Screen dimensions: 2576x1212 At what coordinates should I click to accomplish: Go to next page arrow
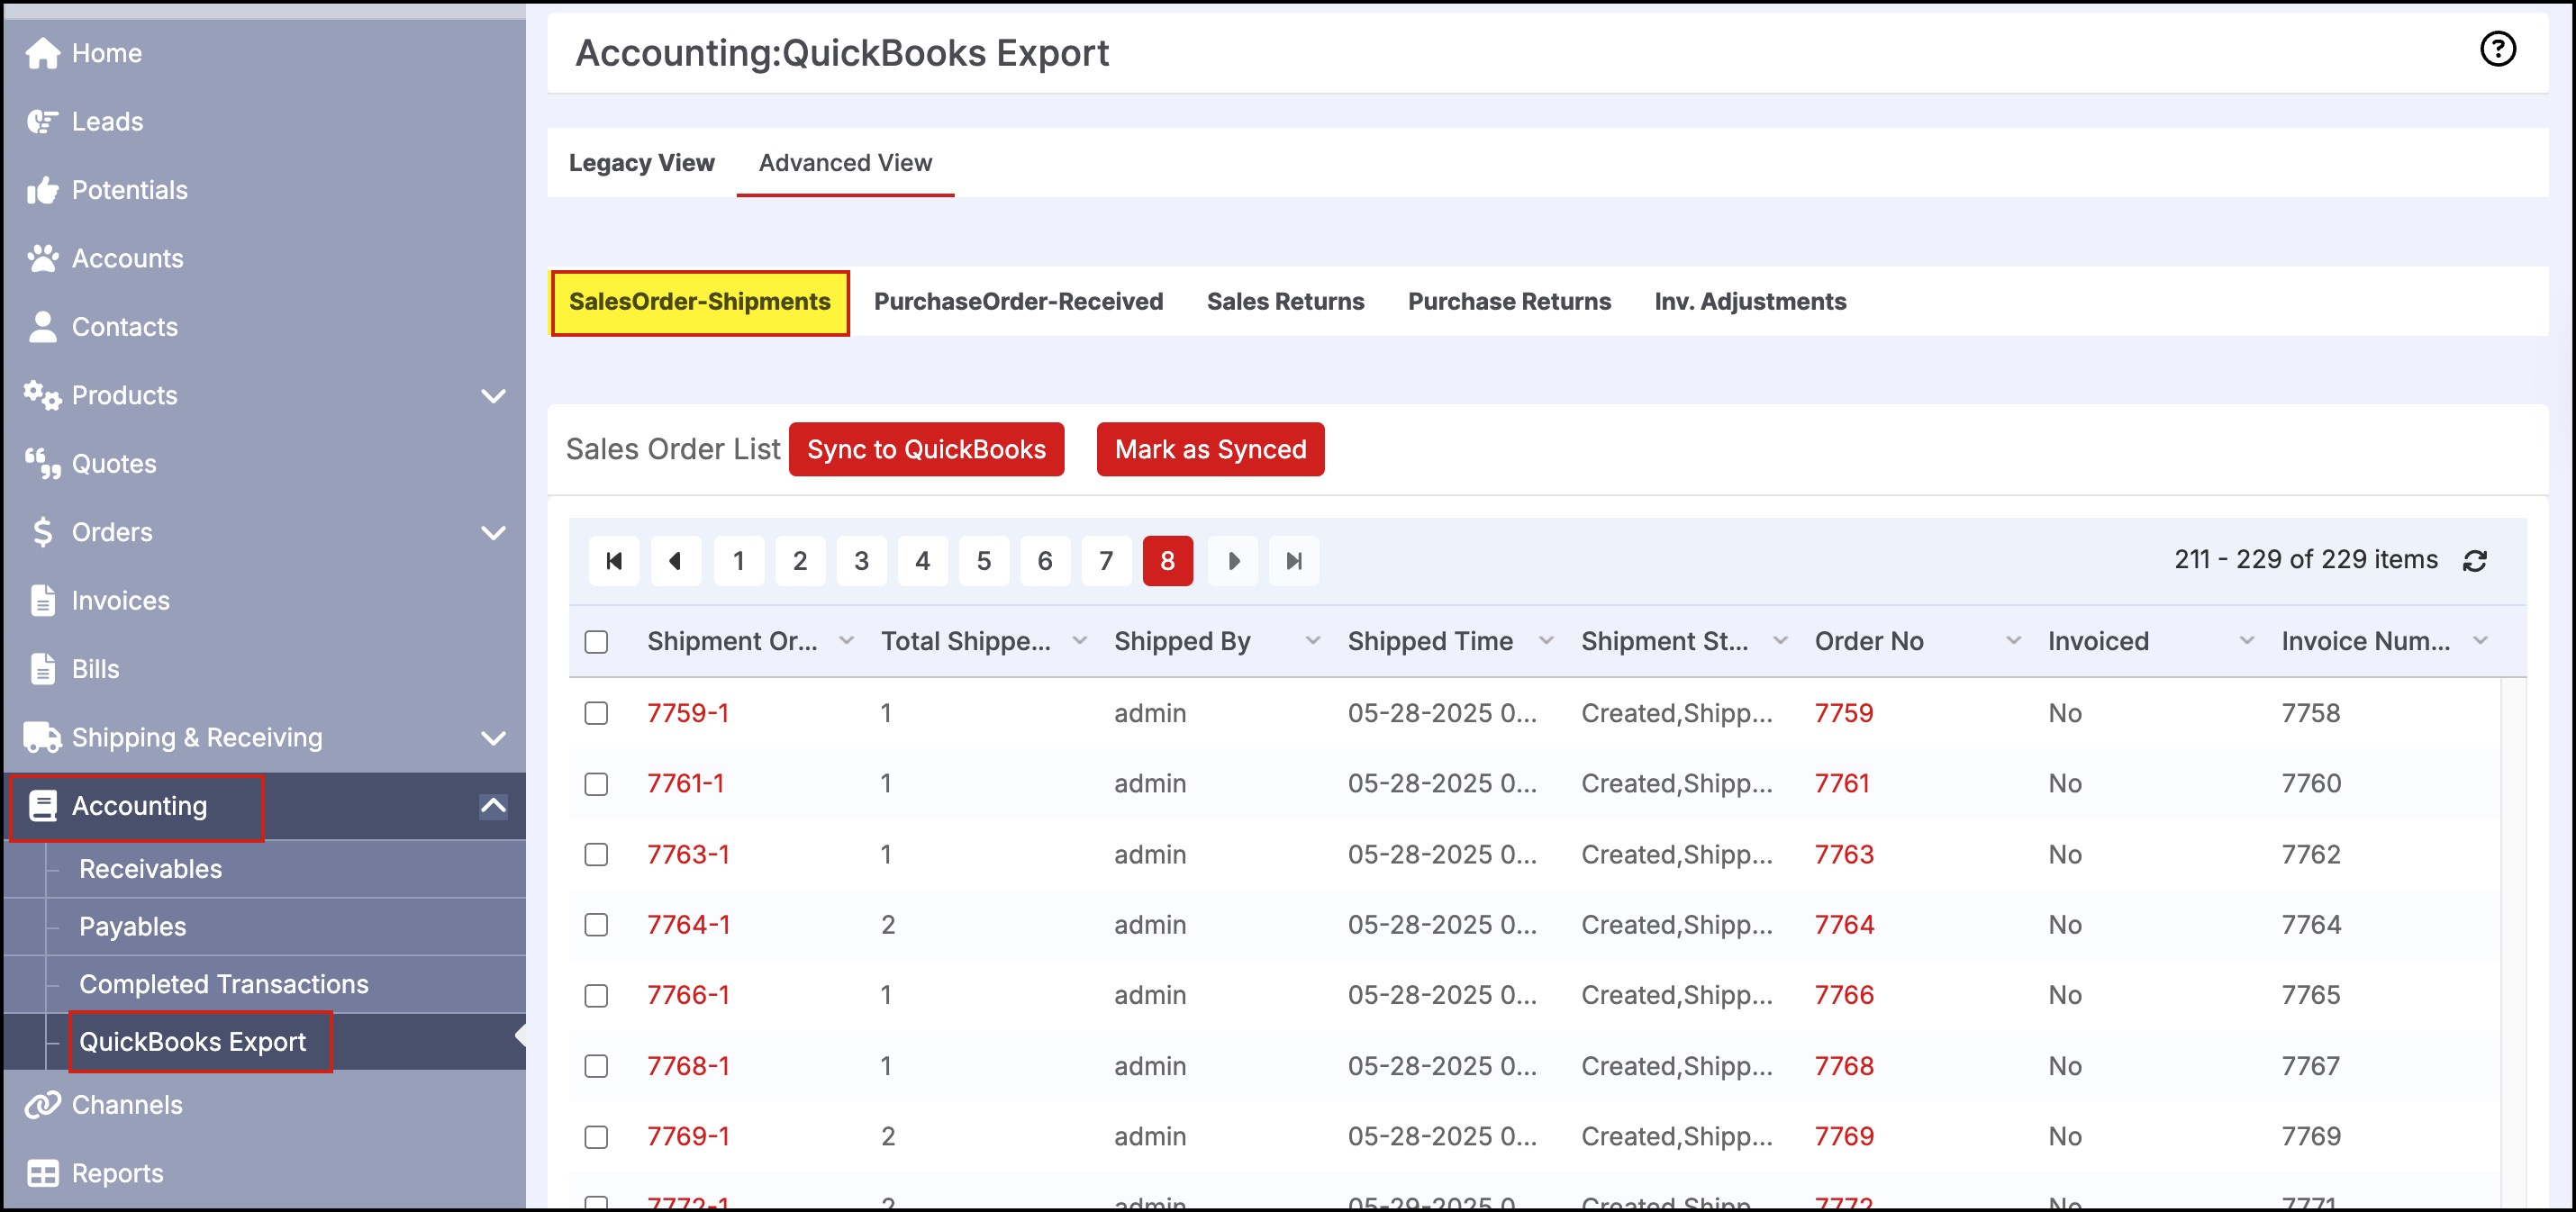coord(1233,561)
